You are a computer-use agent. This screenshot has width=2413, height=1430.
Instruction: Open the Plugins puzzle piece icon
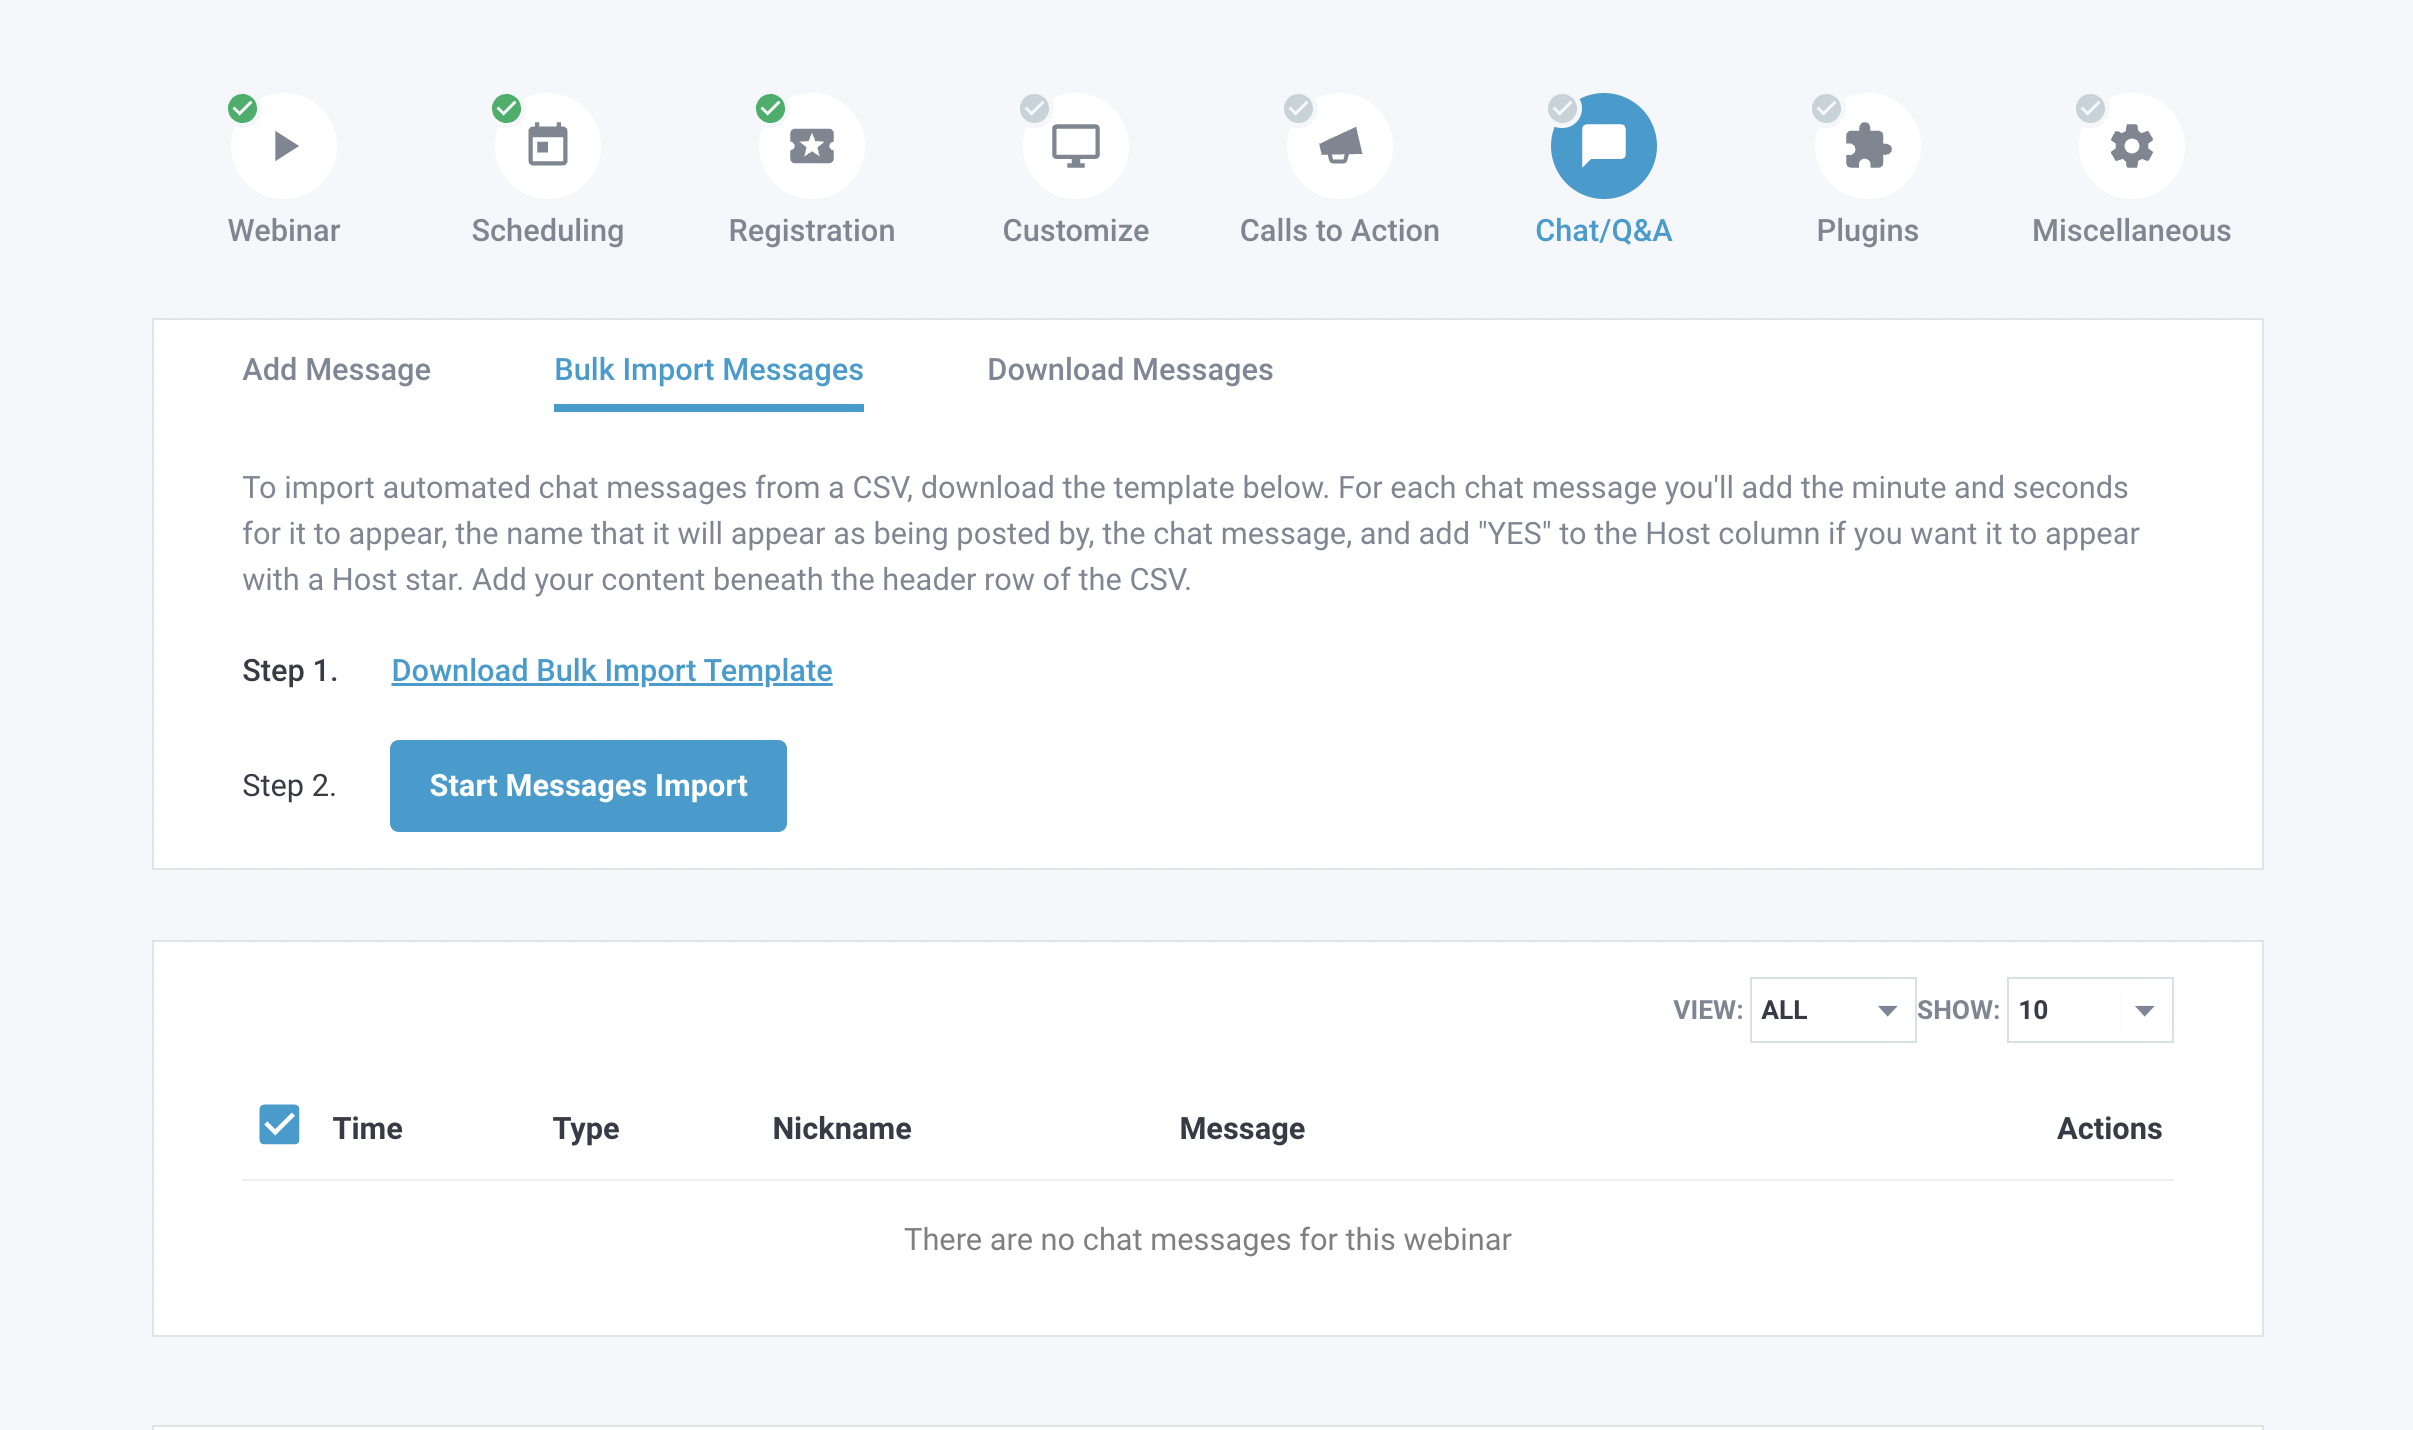(1867, 147)
